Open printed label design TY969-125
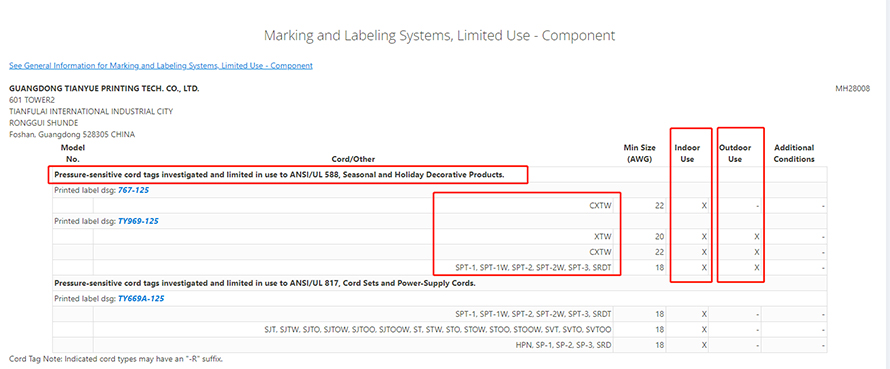Viewport: 890px width, 369px height. [138, 221]
